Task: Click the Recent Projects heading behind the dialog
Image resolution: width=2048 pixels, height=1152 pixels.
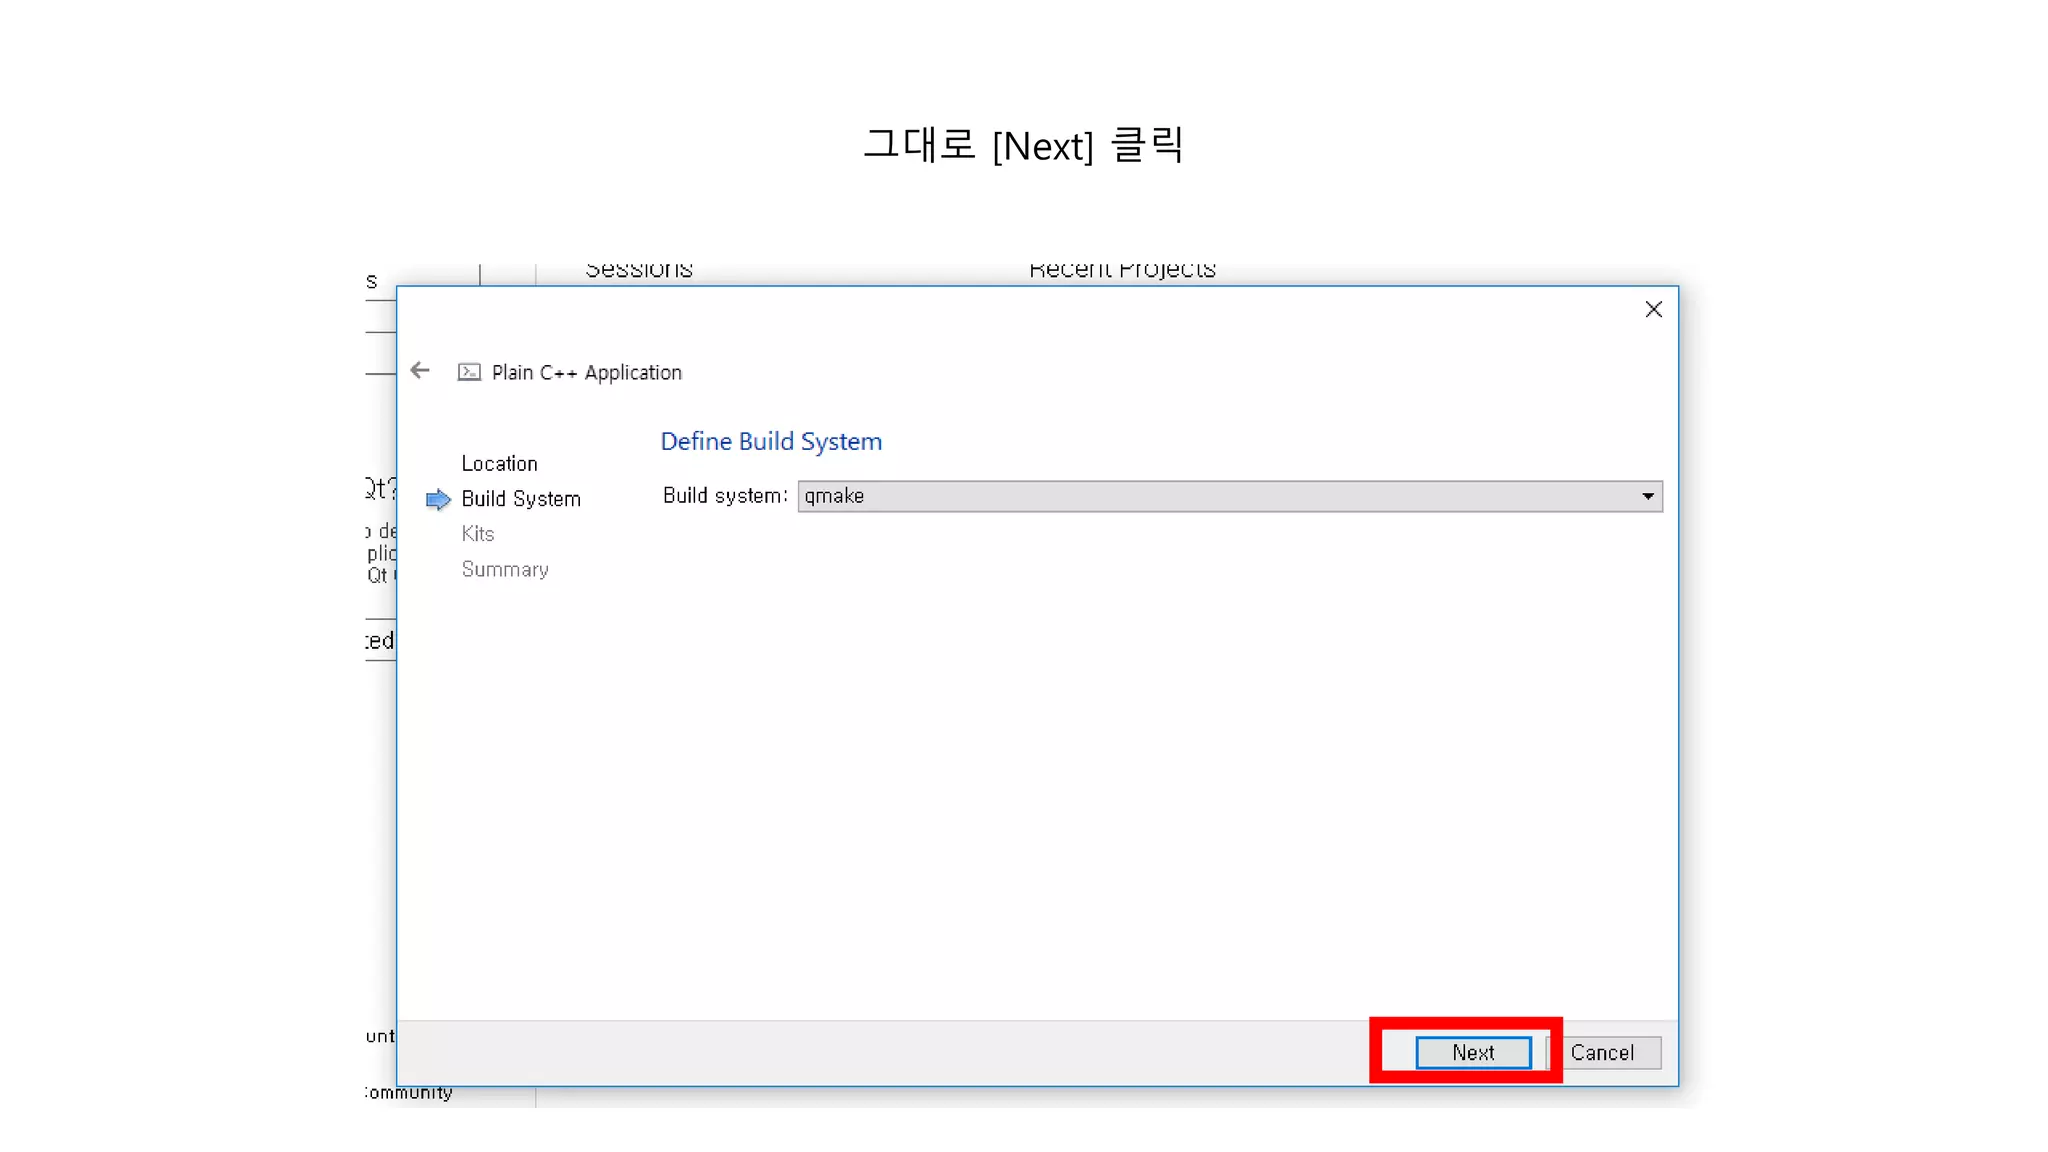Action: (1122, 272)
